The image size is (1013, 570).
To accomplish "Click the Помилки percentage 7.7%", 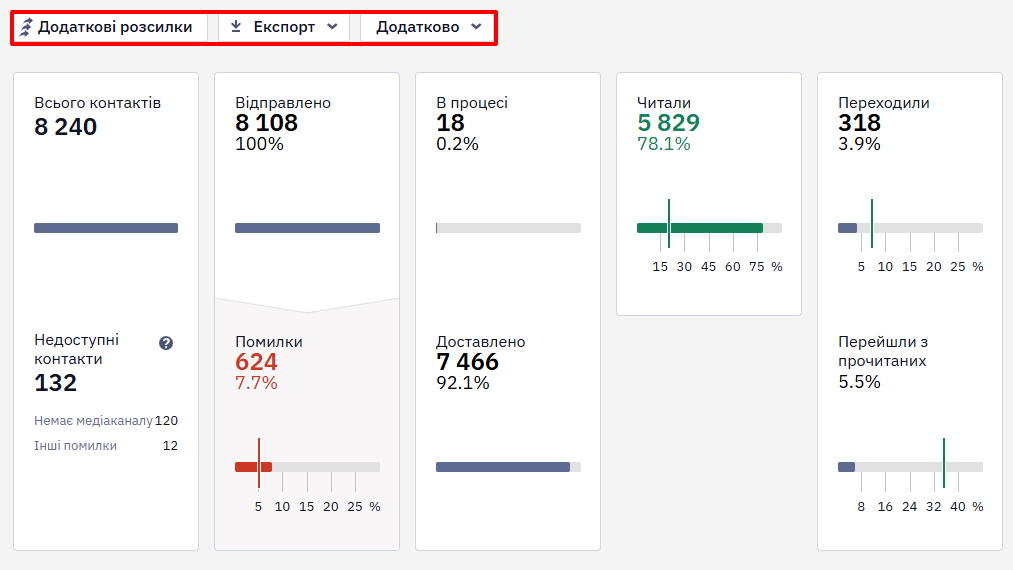I will pyautogui.click(x=256, y=383).
